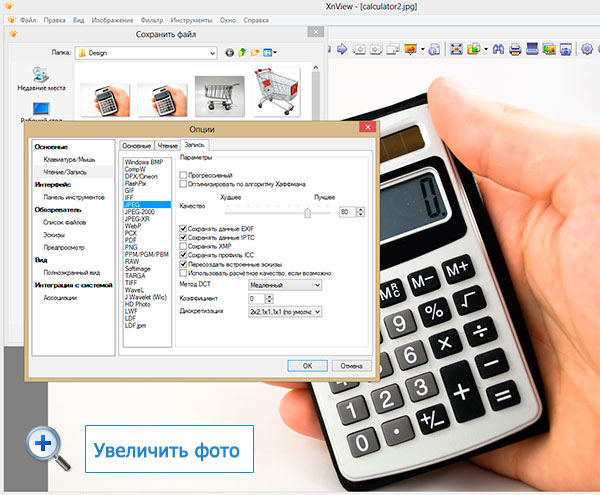Go back using Save dialog back icon

click(x=230, y=53)
